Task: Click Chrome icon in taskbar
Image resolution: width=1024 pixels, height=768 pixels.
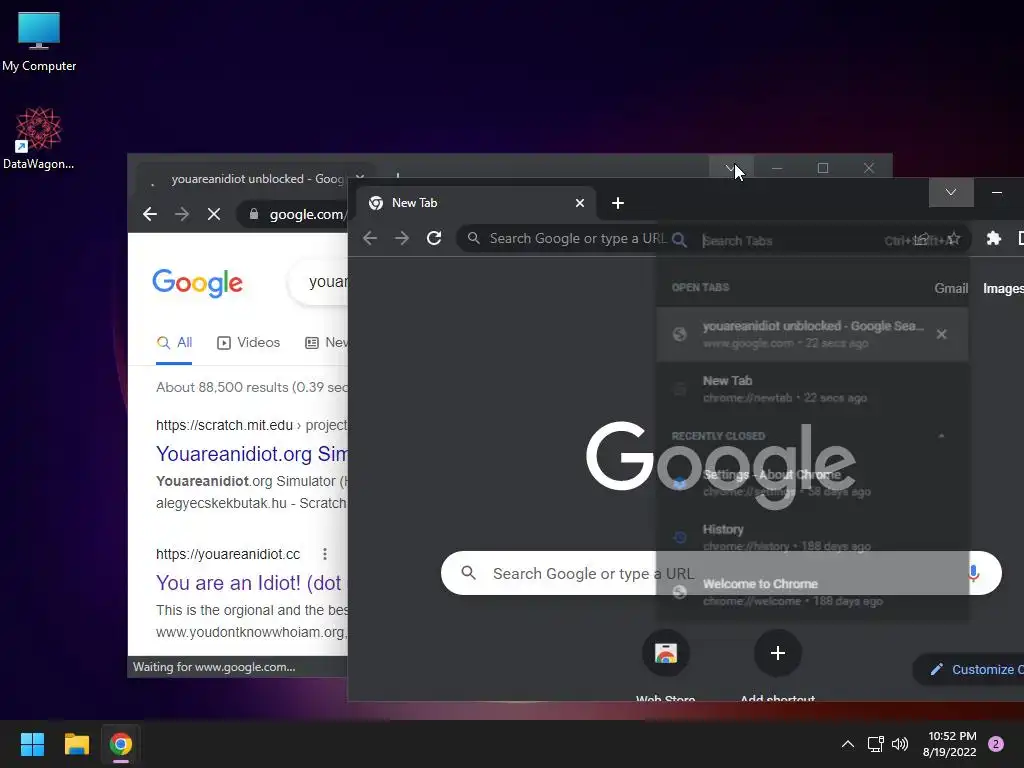Action: point(121,744)
